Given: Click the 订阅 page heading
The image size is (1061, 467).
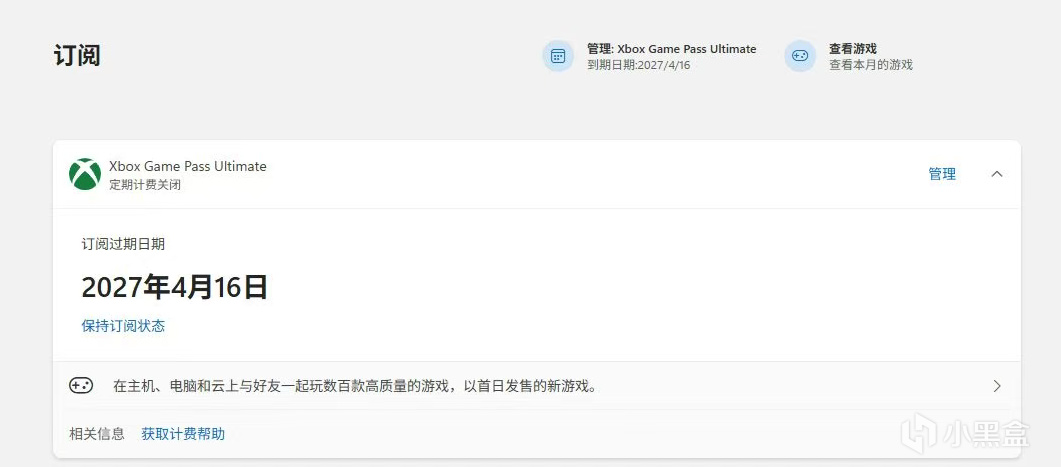Looking at the screenshot, I should tap(77, 55).
